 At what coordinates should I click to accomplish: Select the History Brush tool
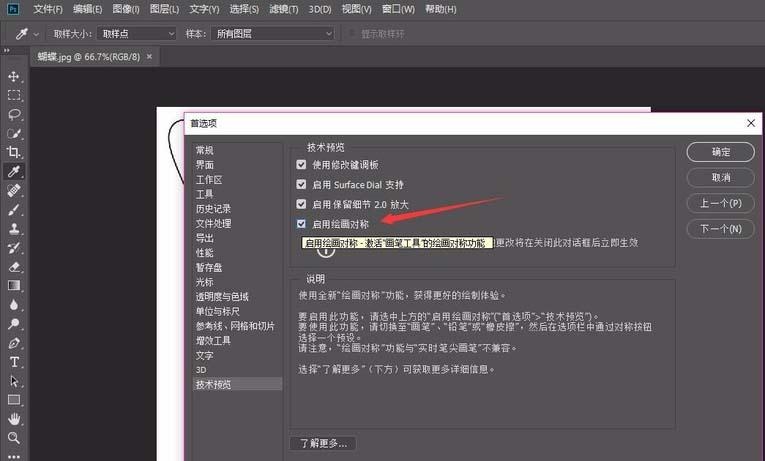point(14,247)
